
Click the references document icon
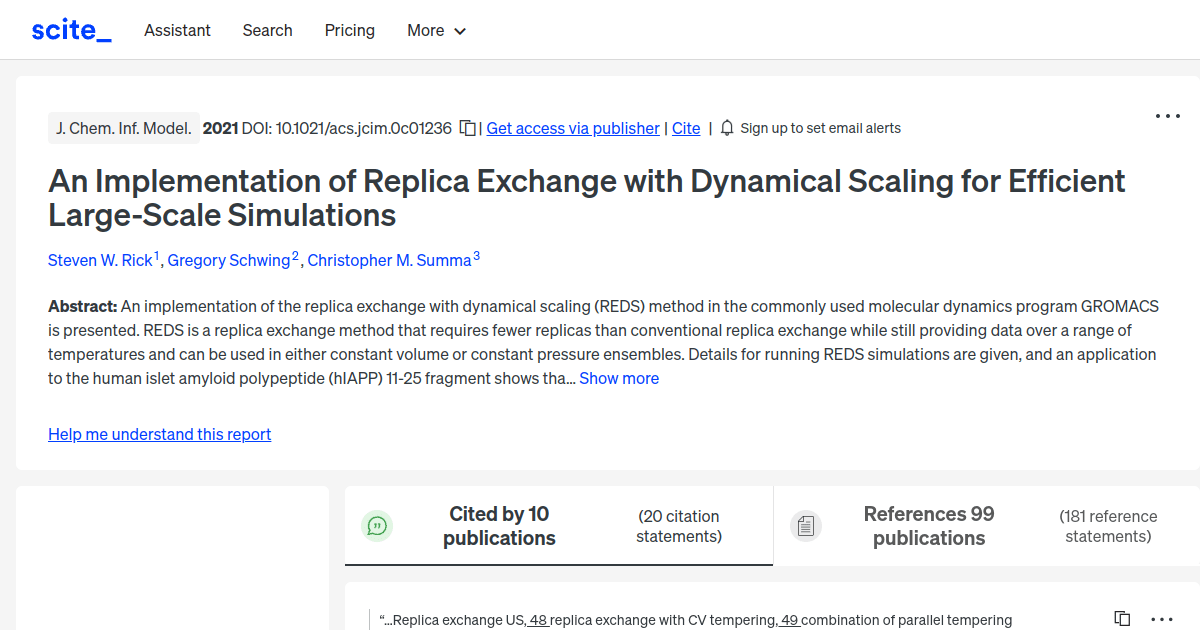pos(806,525)
